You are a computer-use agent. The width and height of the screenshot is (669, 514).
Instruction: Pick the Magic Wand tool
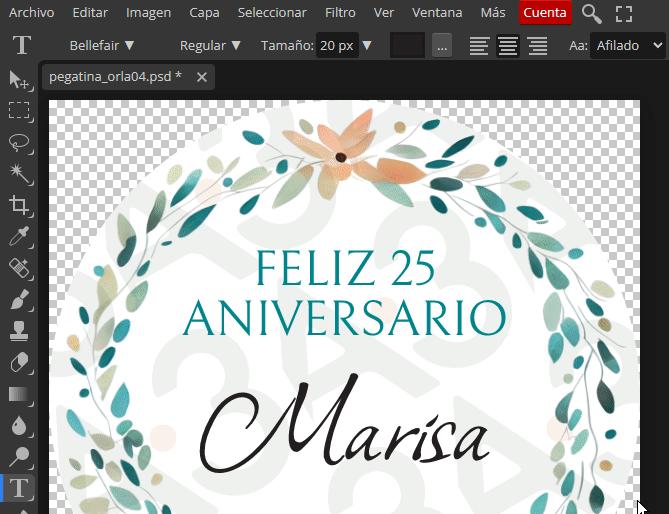(19, 174)
